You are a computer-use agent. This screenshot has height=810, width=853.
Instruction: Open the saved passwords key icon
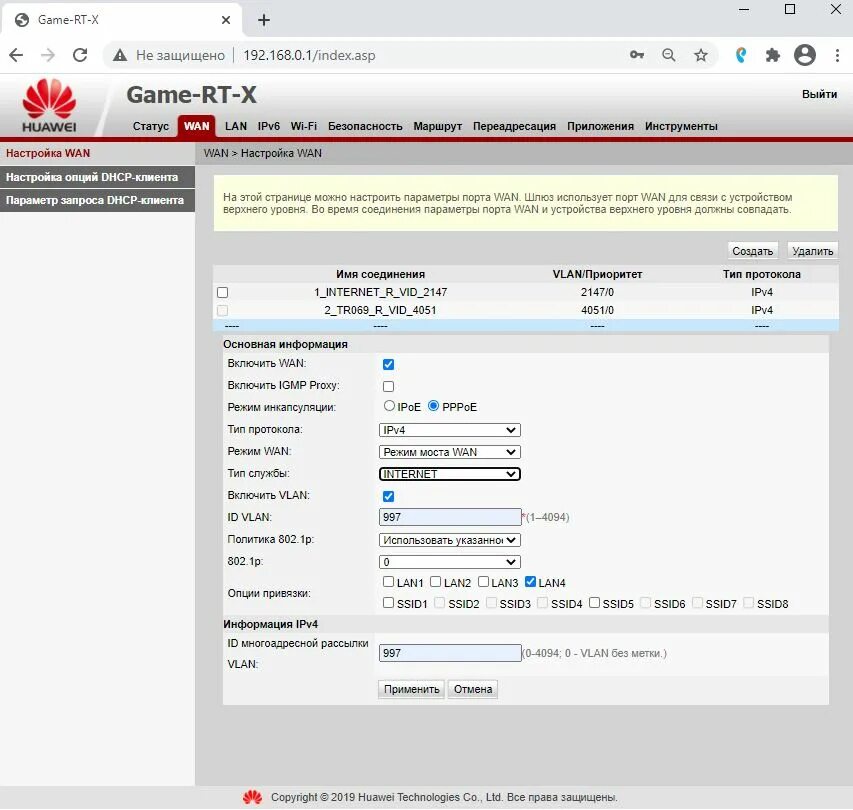636,55
